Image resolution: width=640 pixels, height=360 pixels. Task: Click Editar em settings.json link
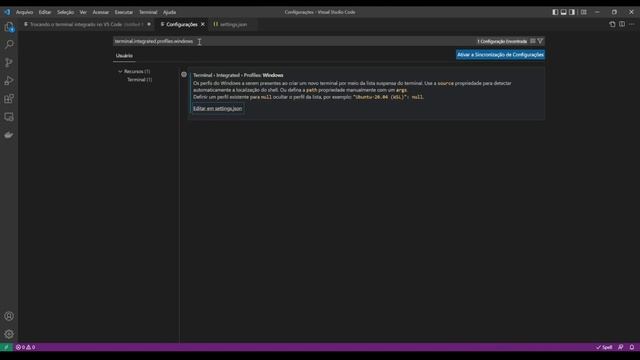[x=218, y=109]
